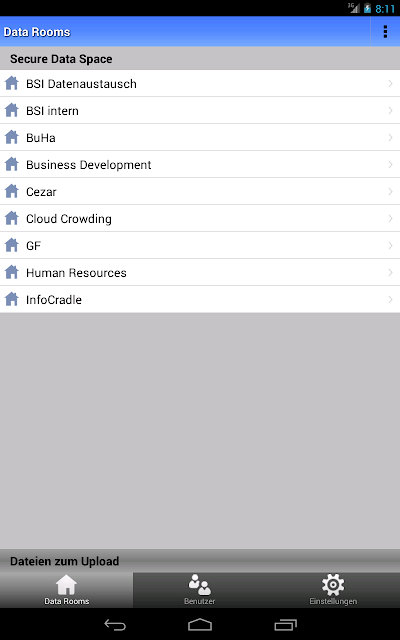400x640 pixels.
Task: Open the Einstellungen gear tab
Action: click(x=333, y=590)
